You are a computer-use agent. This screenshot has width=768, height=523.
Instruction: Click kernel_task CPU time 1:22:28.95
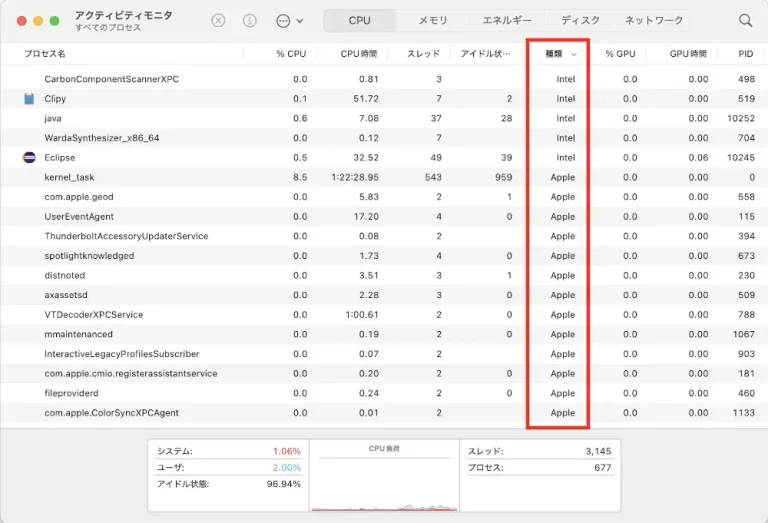click(355, 177)
